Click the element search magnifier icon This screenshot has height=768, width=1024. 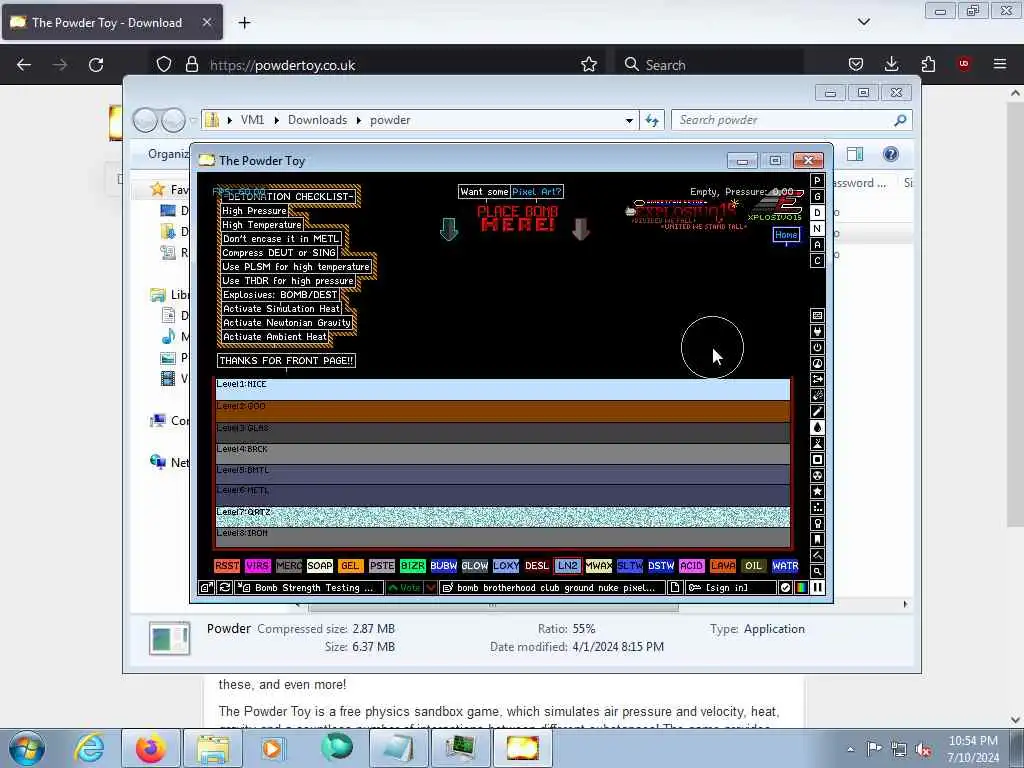[x=817, y=571]
